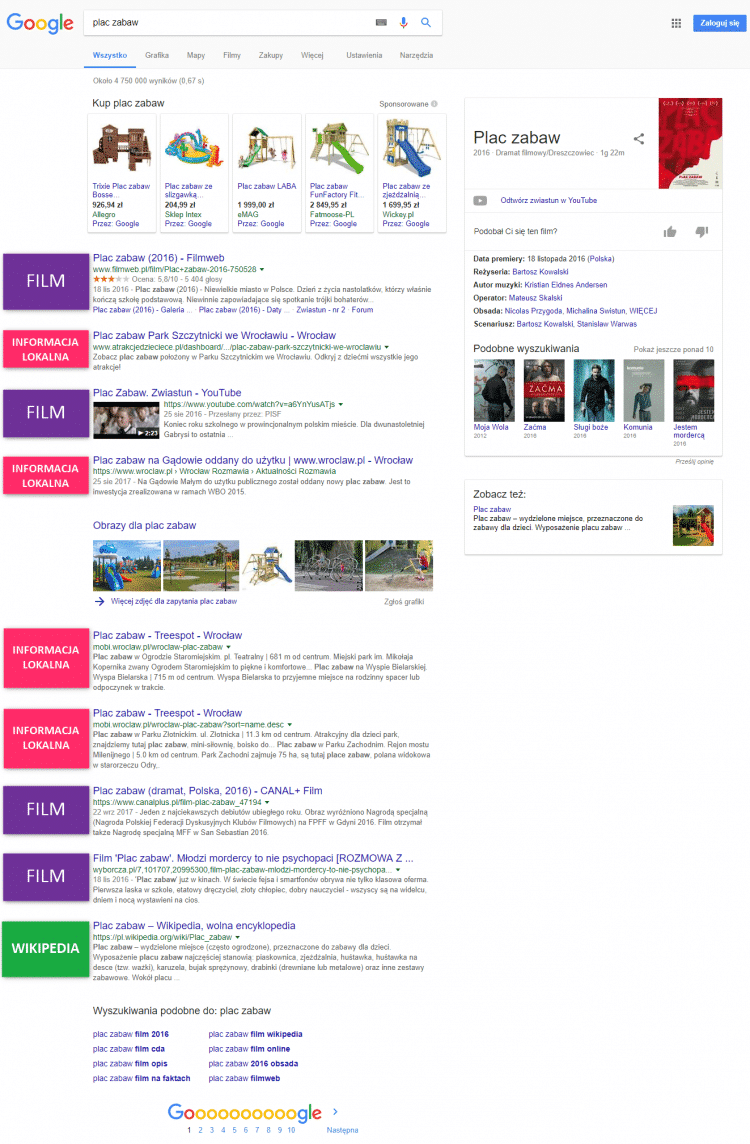This screenshot has height=1144, width=750.
Task: Click Prześlij opinię link
Action: pyautogui.click(x=695, y=461)
